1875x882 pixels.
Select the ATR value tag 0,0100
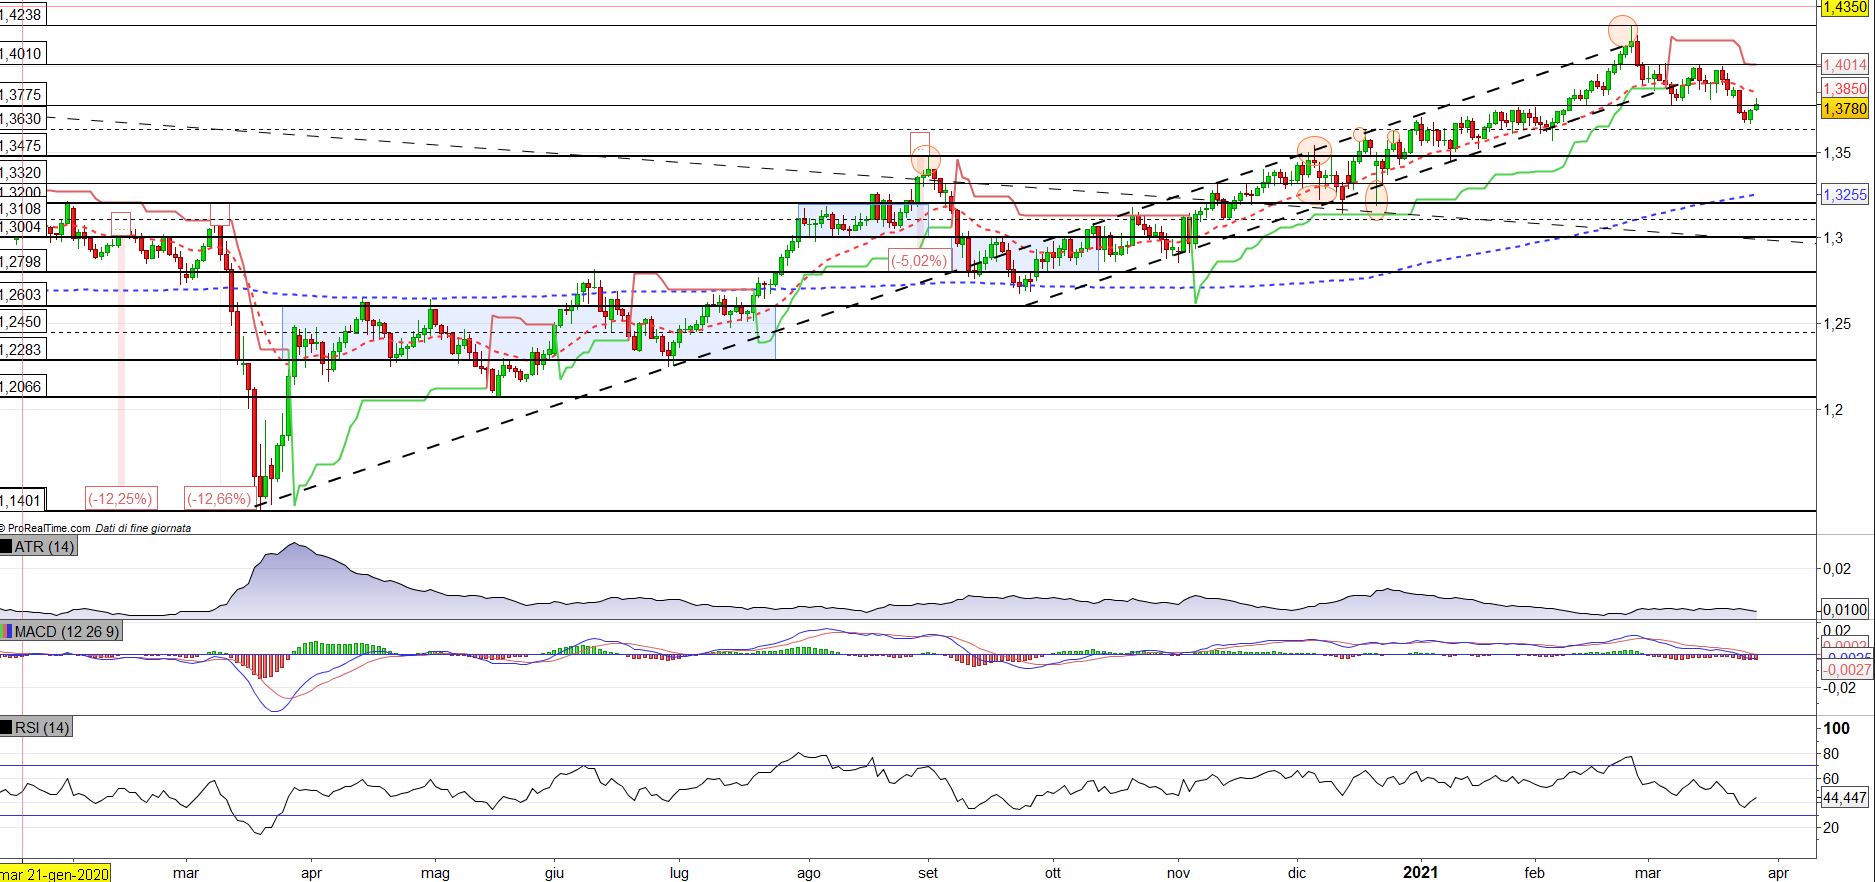tap(1845, 610)
